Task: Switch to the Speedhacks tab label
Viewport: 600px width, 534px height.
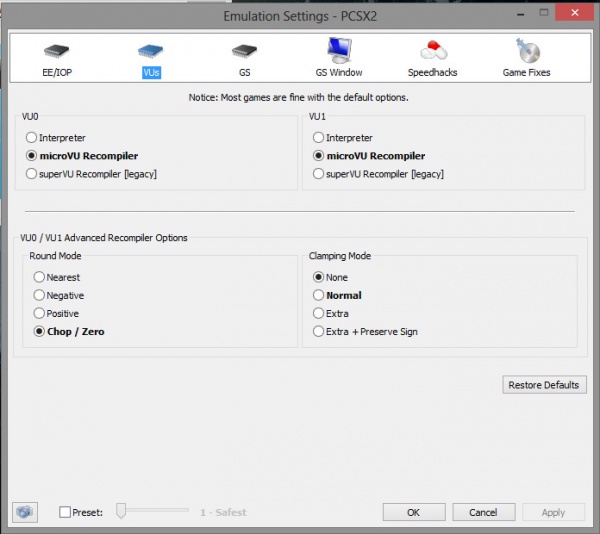Action: click(433, 72)
